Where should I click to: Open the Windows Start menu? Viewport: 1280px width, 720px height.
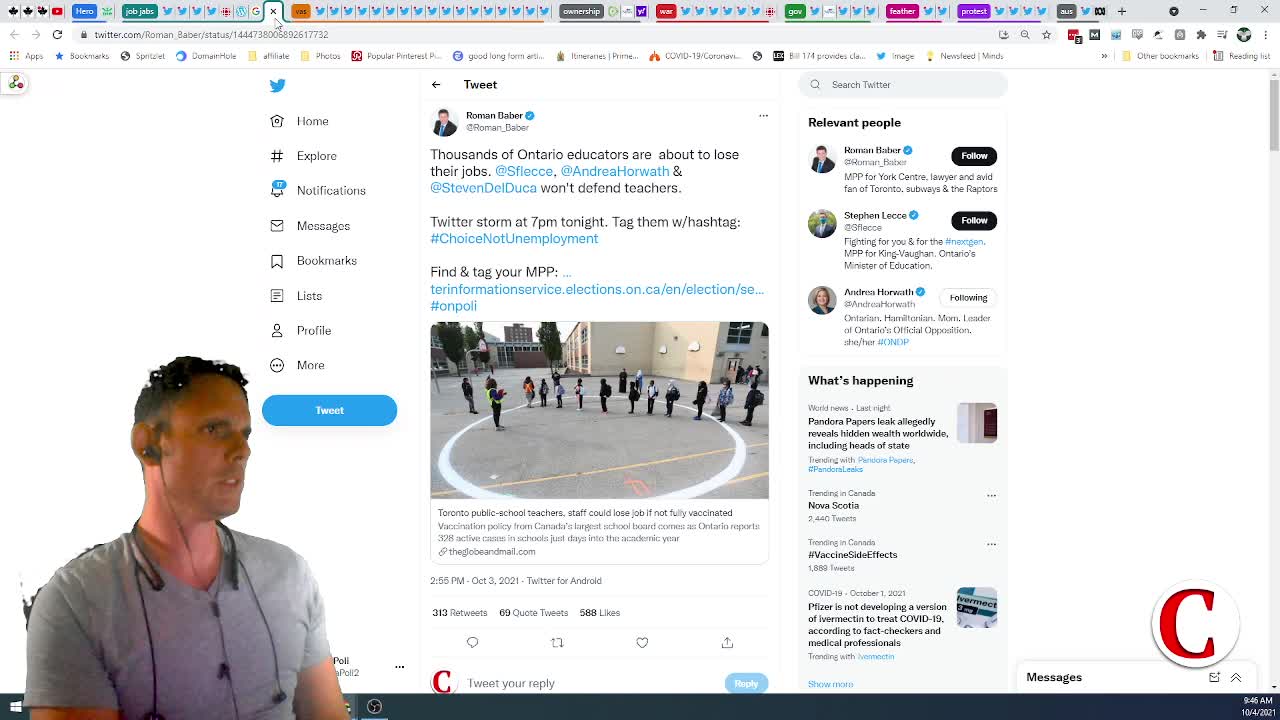(x=15, y=707)
